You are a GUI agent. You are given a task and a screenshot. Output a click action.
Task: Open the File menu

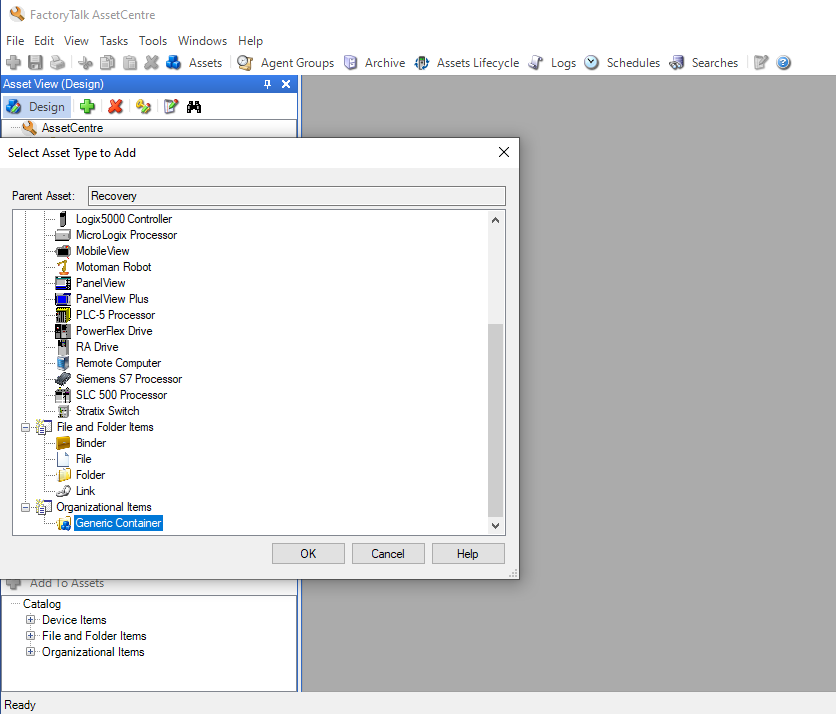coord(15,41)
